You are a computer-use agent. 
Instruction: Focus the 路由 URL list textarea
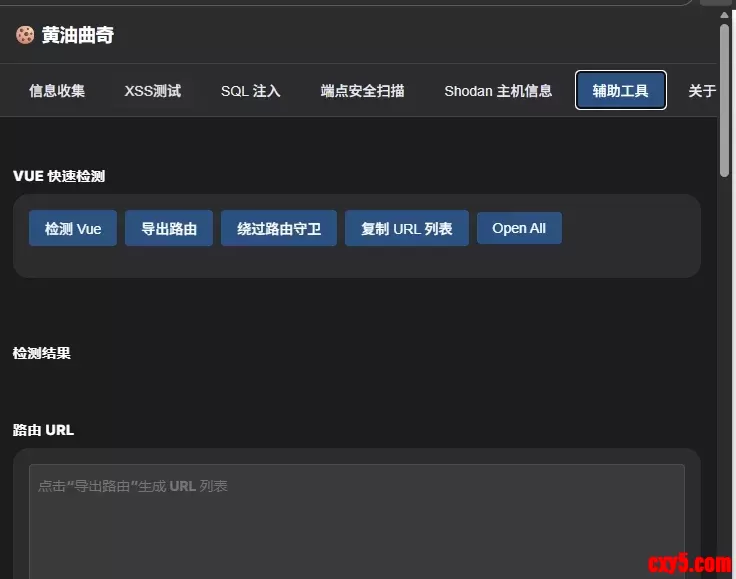(357, 522)
